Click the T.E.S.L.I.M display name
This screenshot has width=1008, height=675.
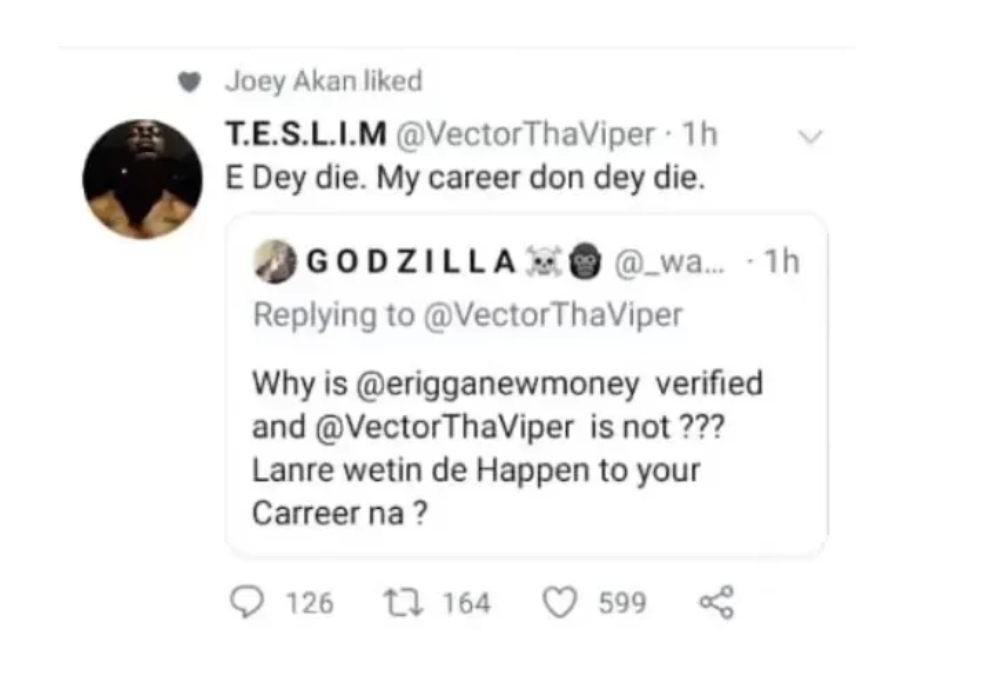(x=308, y=135)
